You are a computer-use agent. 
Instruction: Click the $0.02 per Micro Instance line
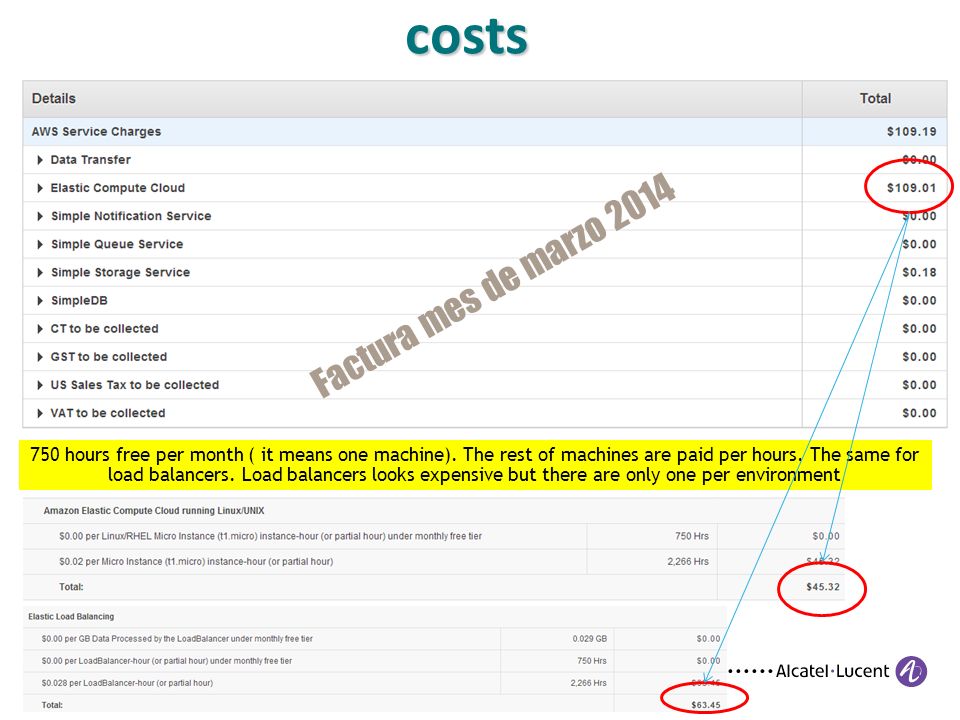tap(196, 561)
